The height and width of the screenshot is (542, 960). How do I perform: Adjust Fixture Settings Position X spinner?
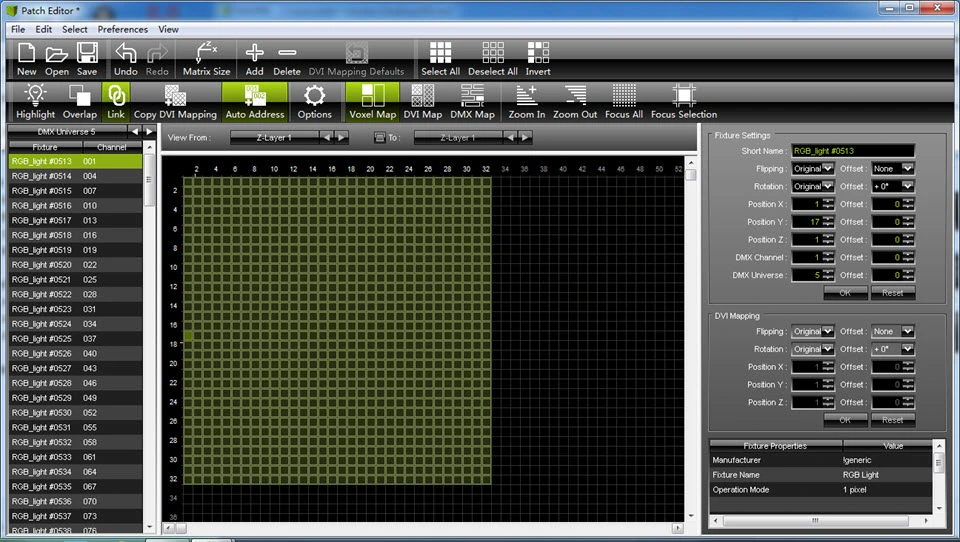click(x=828, y=204)
